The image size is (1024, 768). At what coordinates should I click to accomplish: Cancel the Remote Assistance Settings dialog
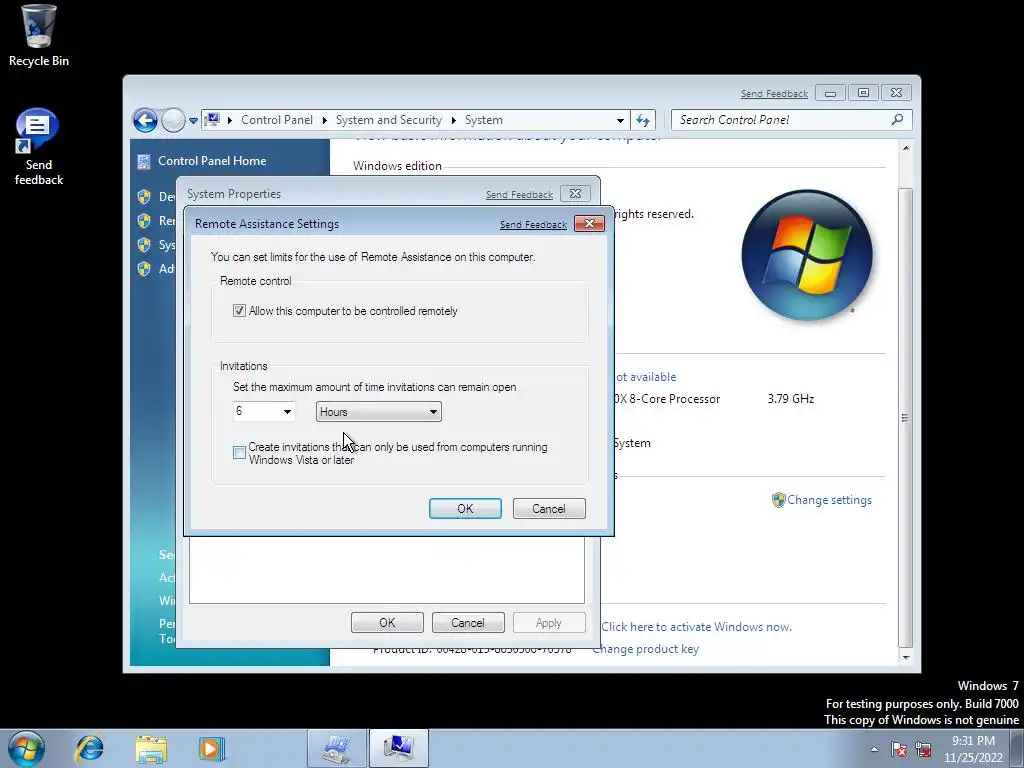coord(549,509)
